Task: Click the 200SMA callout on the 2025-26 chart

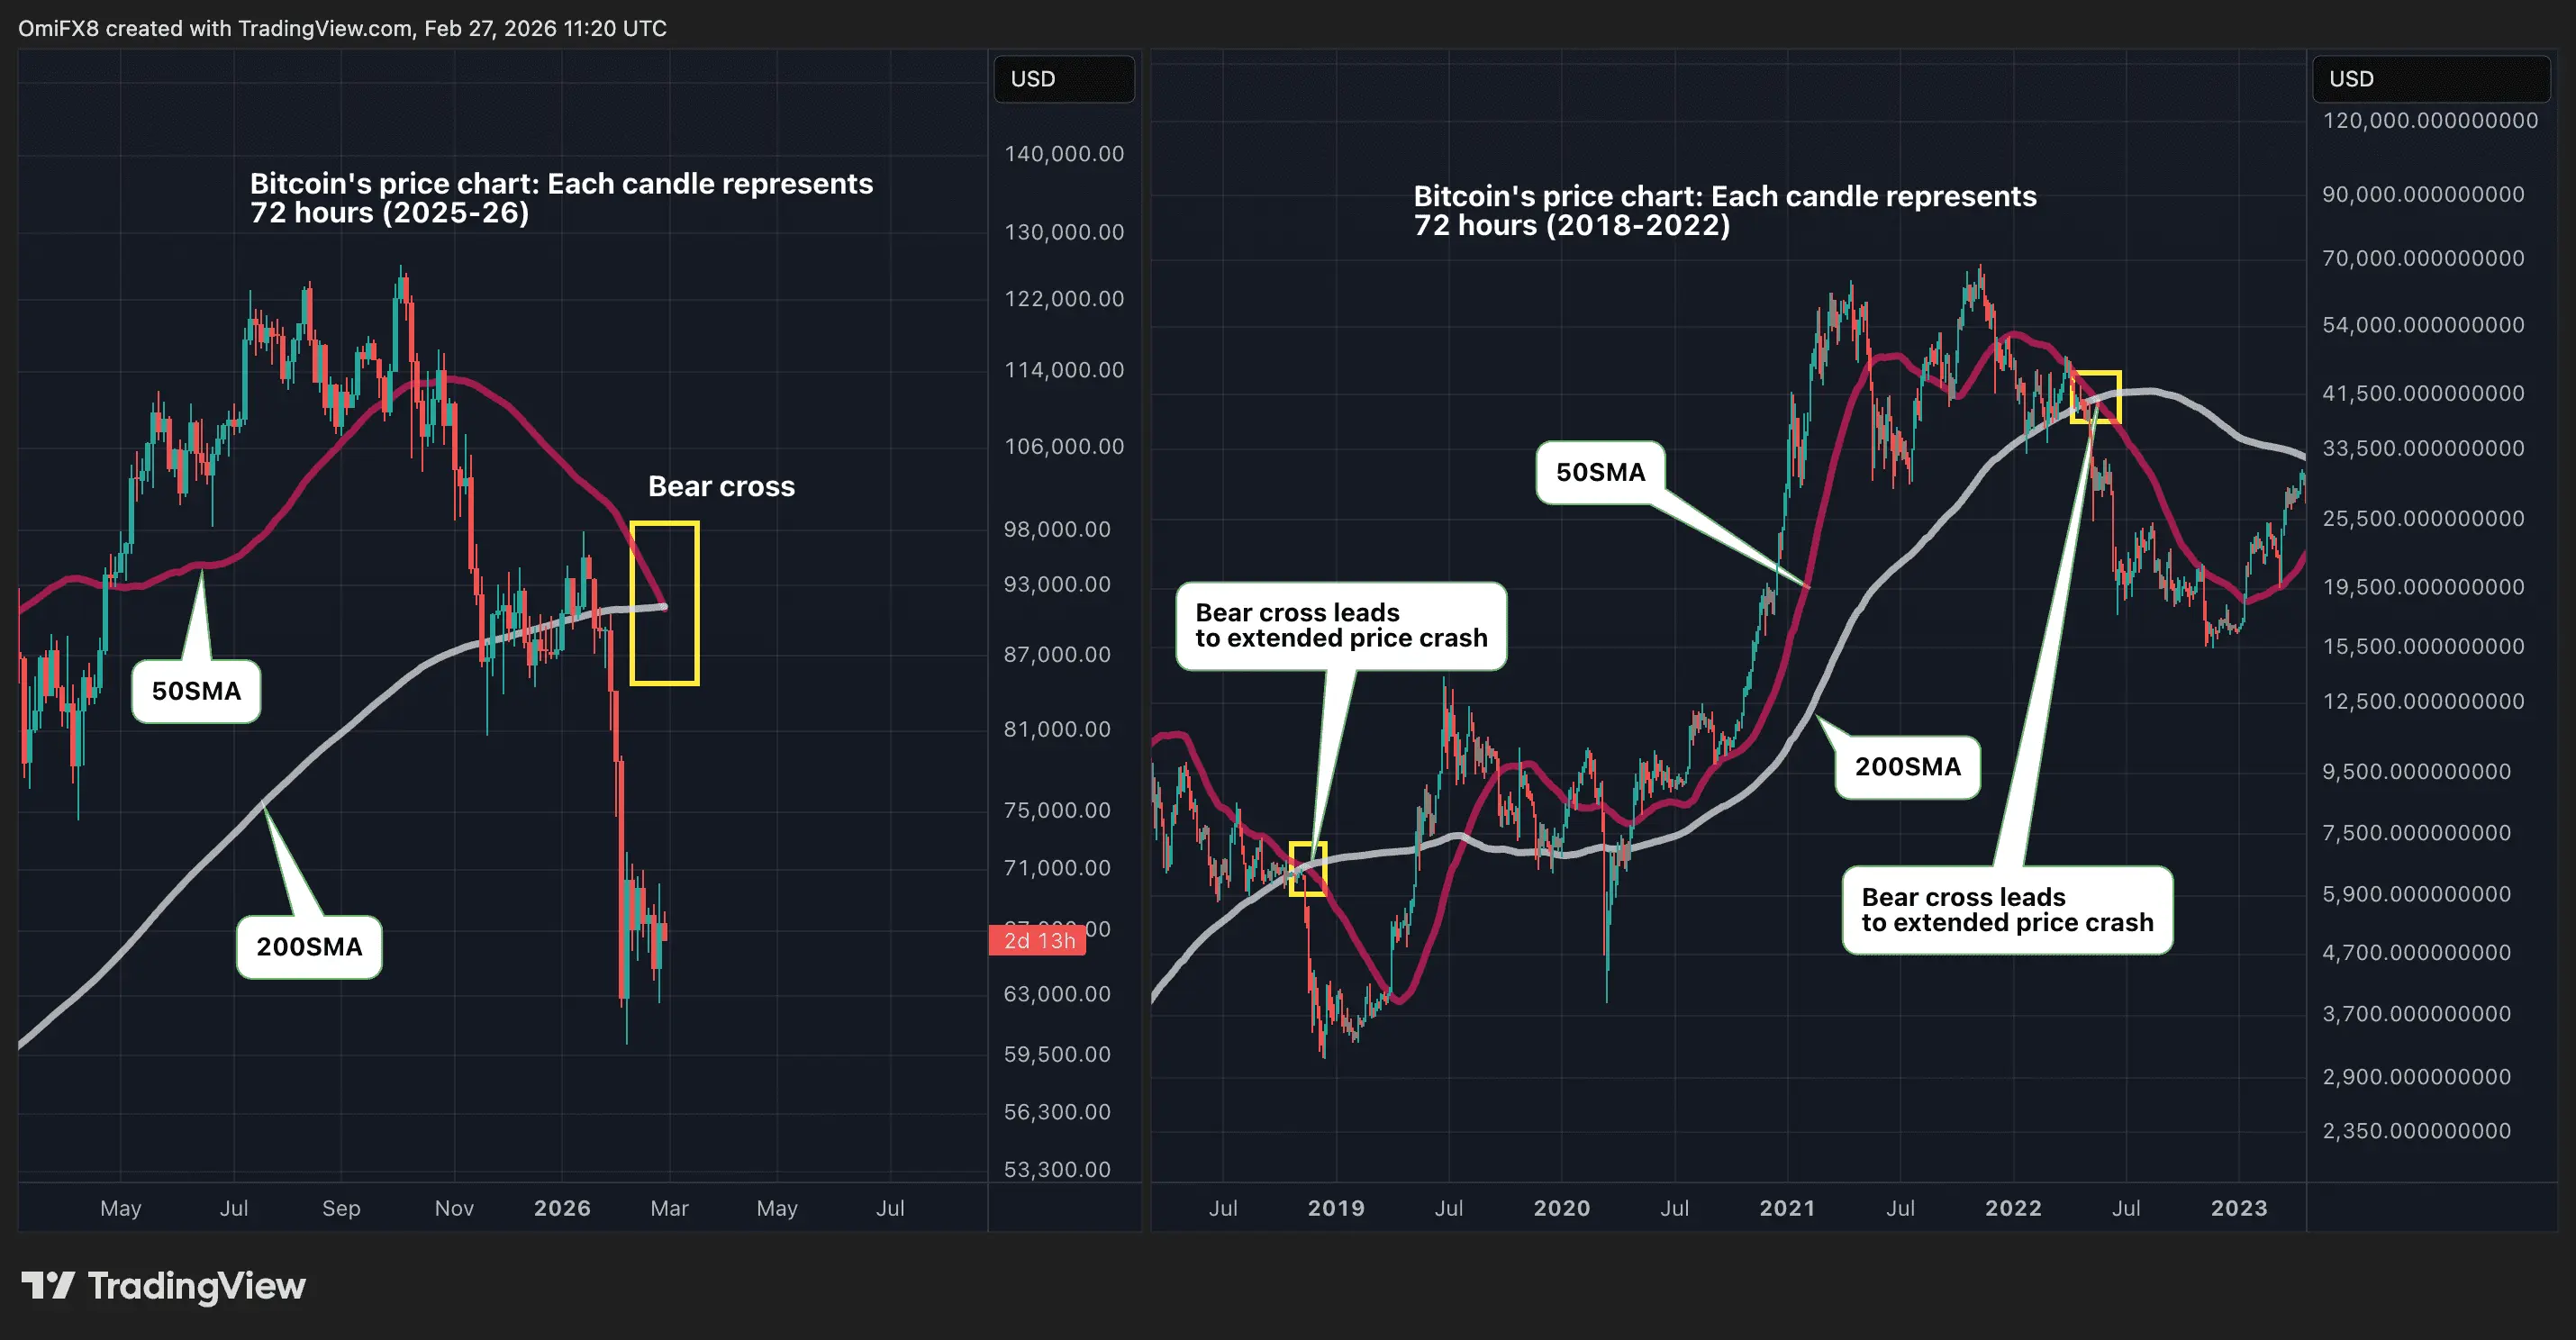Action: [309, 947]
